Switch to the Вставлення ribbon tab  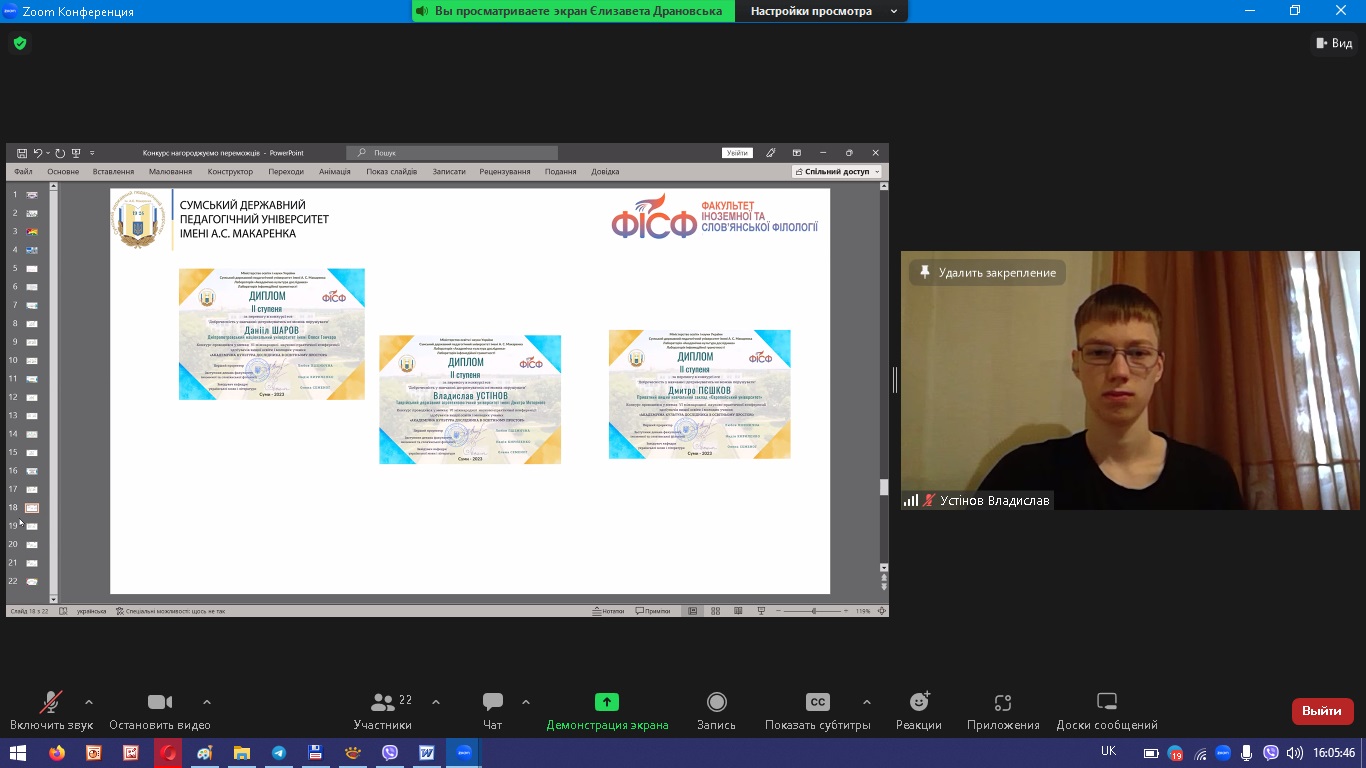(113, 171)
